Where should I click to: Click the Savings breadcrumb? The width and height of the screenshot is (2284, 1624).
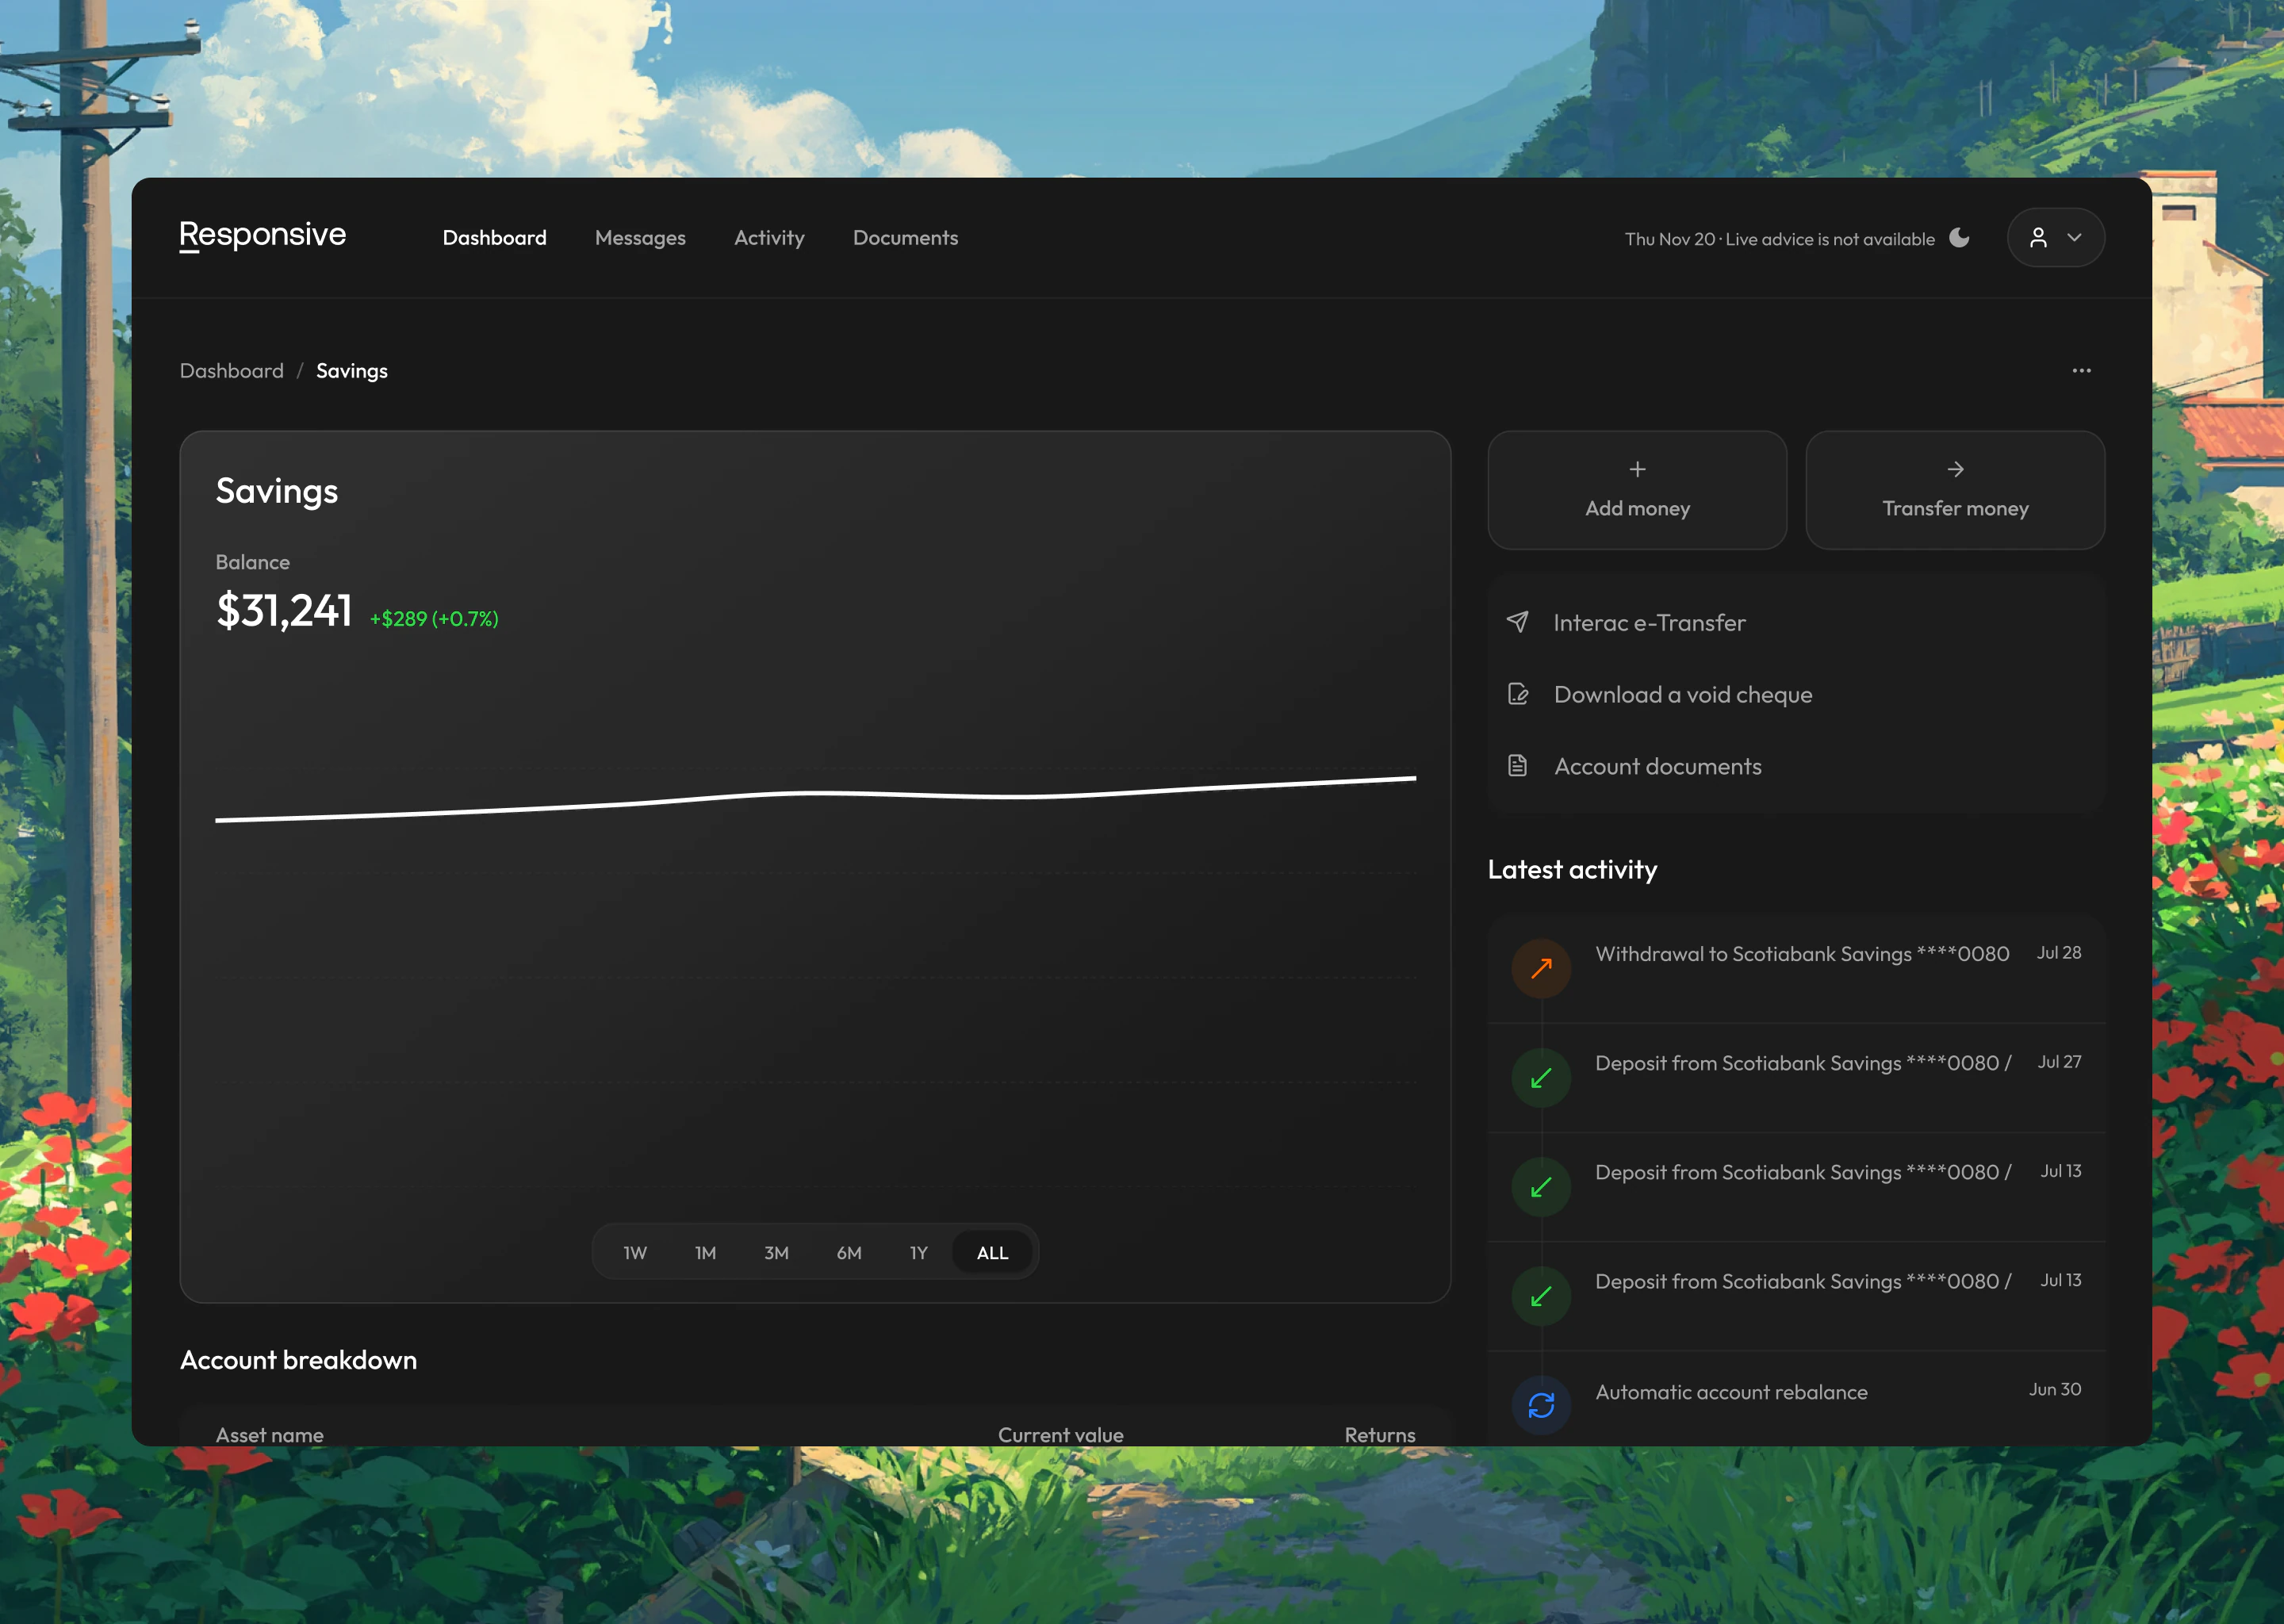352,371
